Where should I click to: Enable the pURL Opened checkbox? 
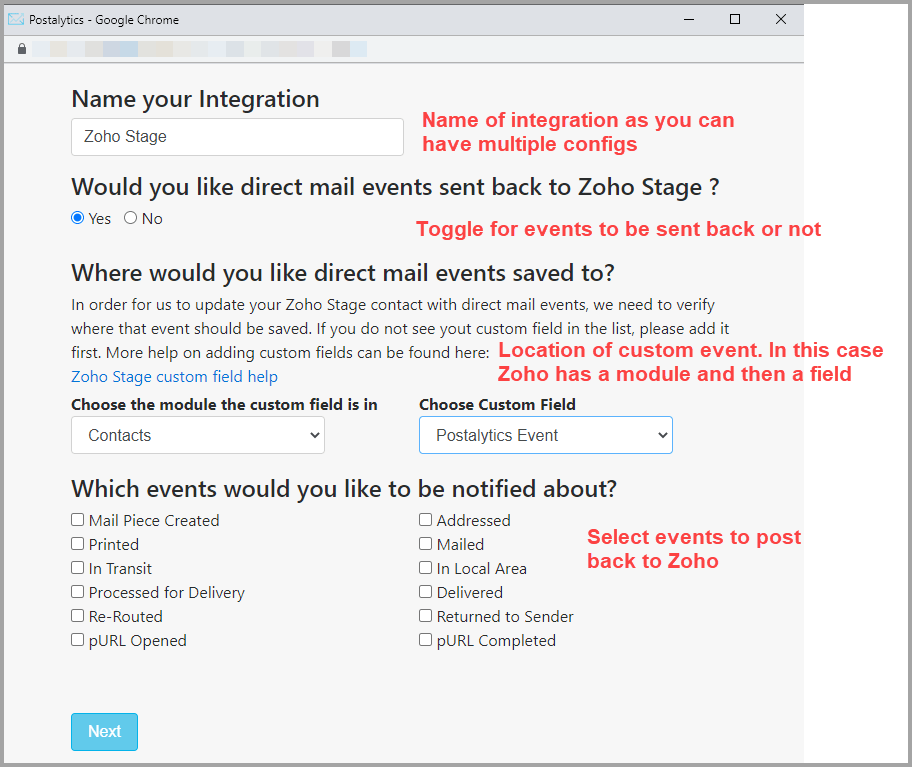(77, 640)
